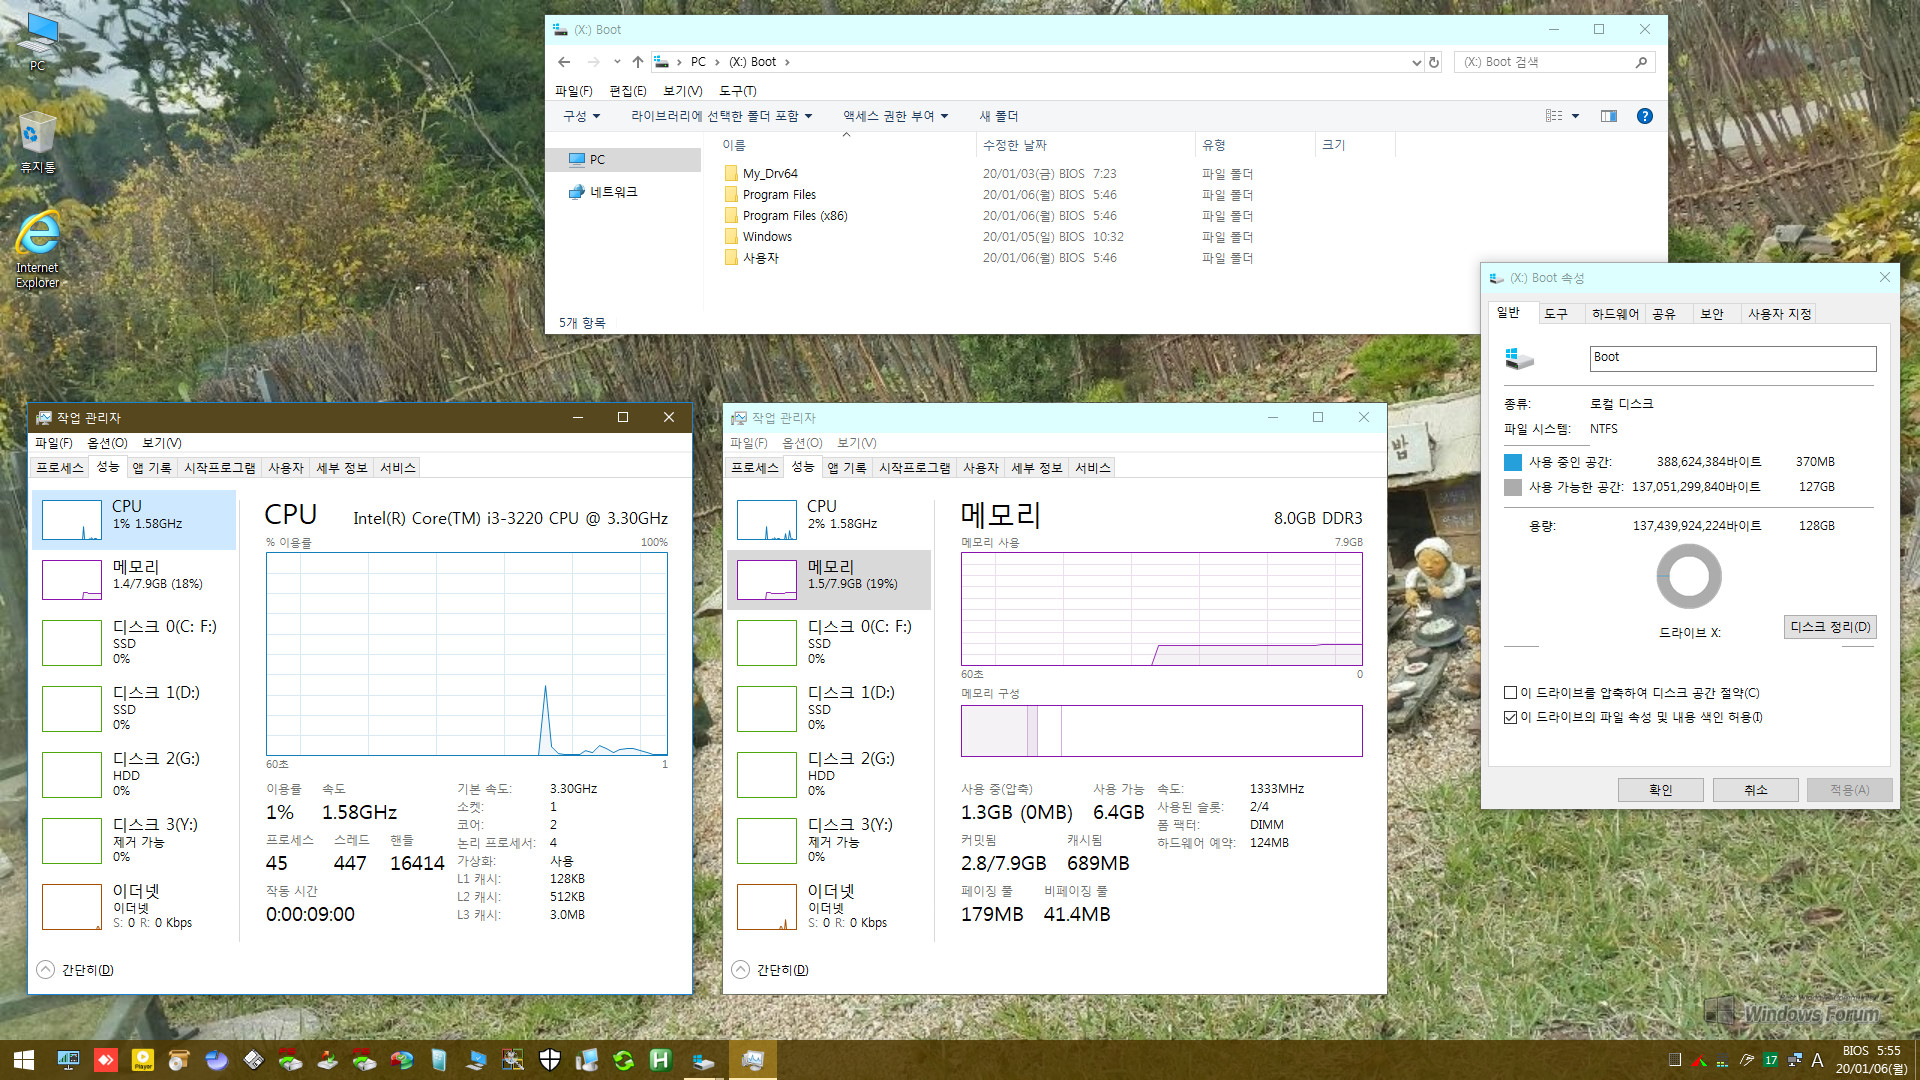Open 옵션(O) menu in the CPU Task Manager
This screenshot has height=1080, width=1920.
pyautogui.click(x=107, y=443)
